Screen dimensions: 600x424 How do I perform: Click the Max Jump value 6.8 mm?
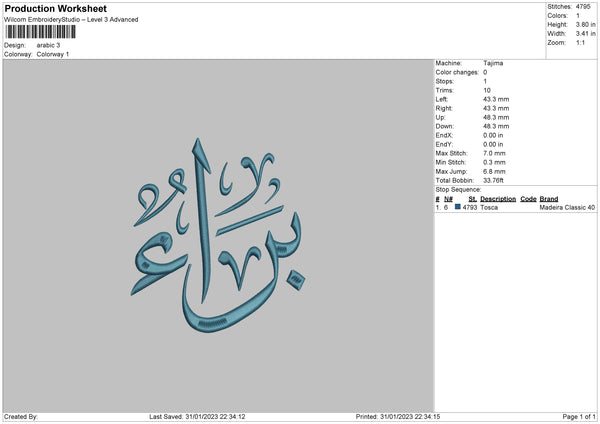pos(494,171)
